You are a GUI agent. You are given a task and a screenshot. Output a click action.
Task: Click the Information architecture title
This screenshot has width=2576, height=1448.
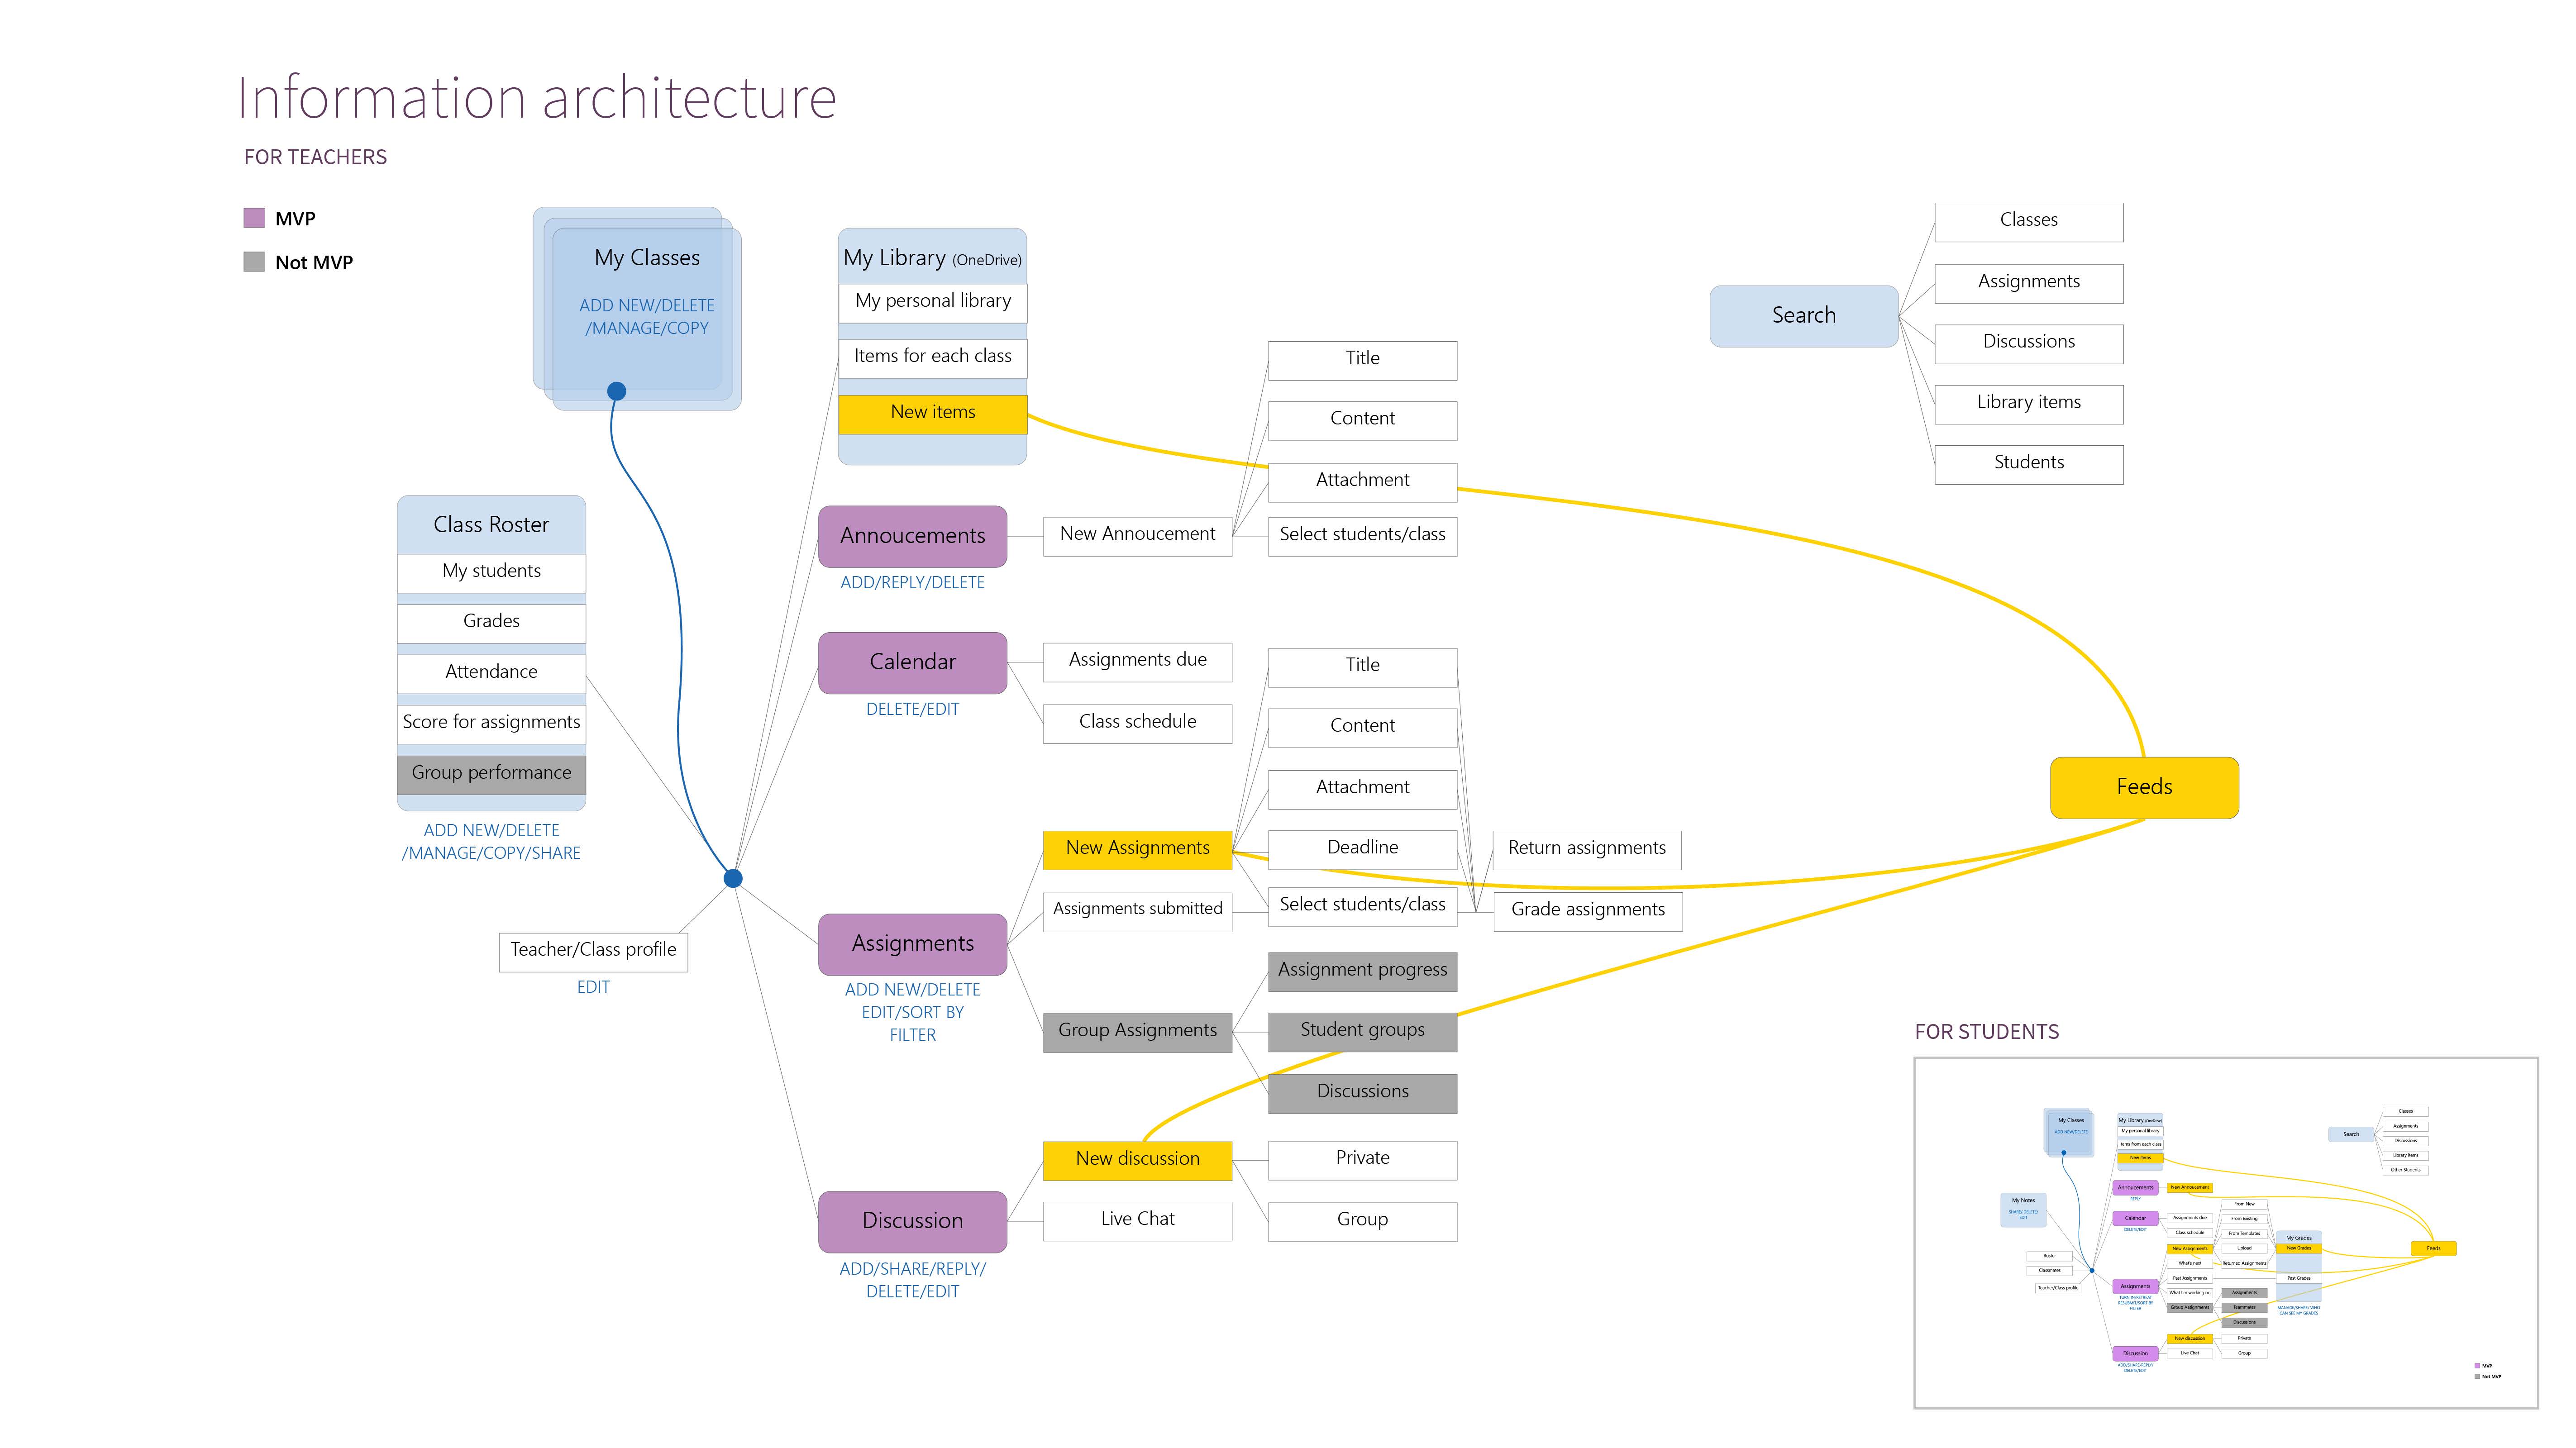pyautogui.click(x=537, y=98)
